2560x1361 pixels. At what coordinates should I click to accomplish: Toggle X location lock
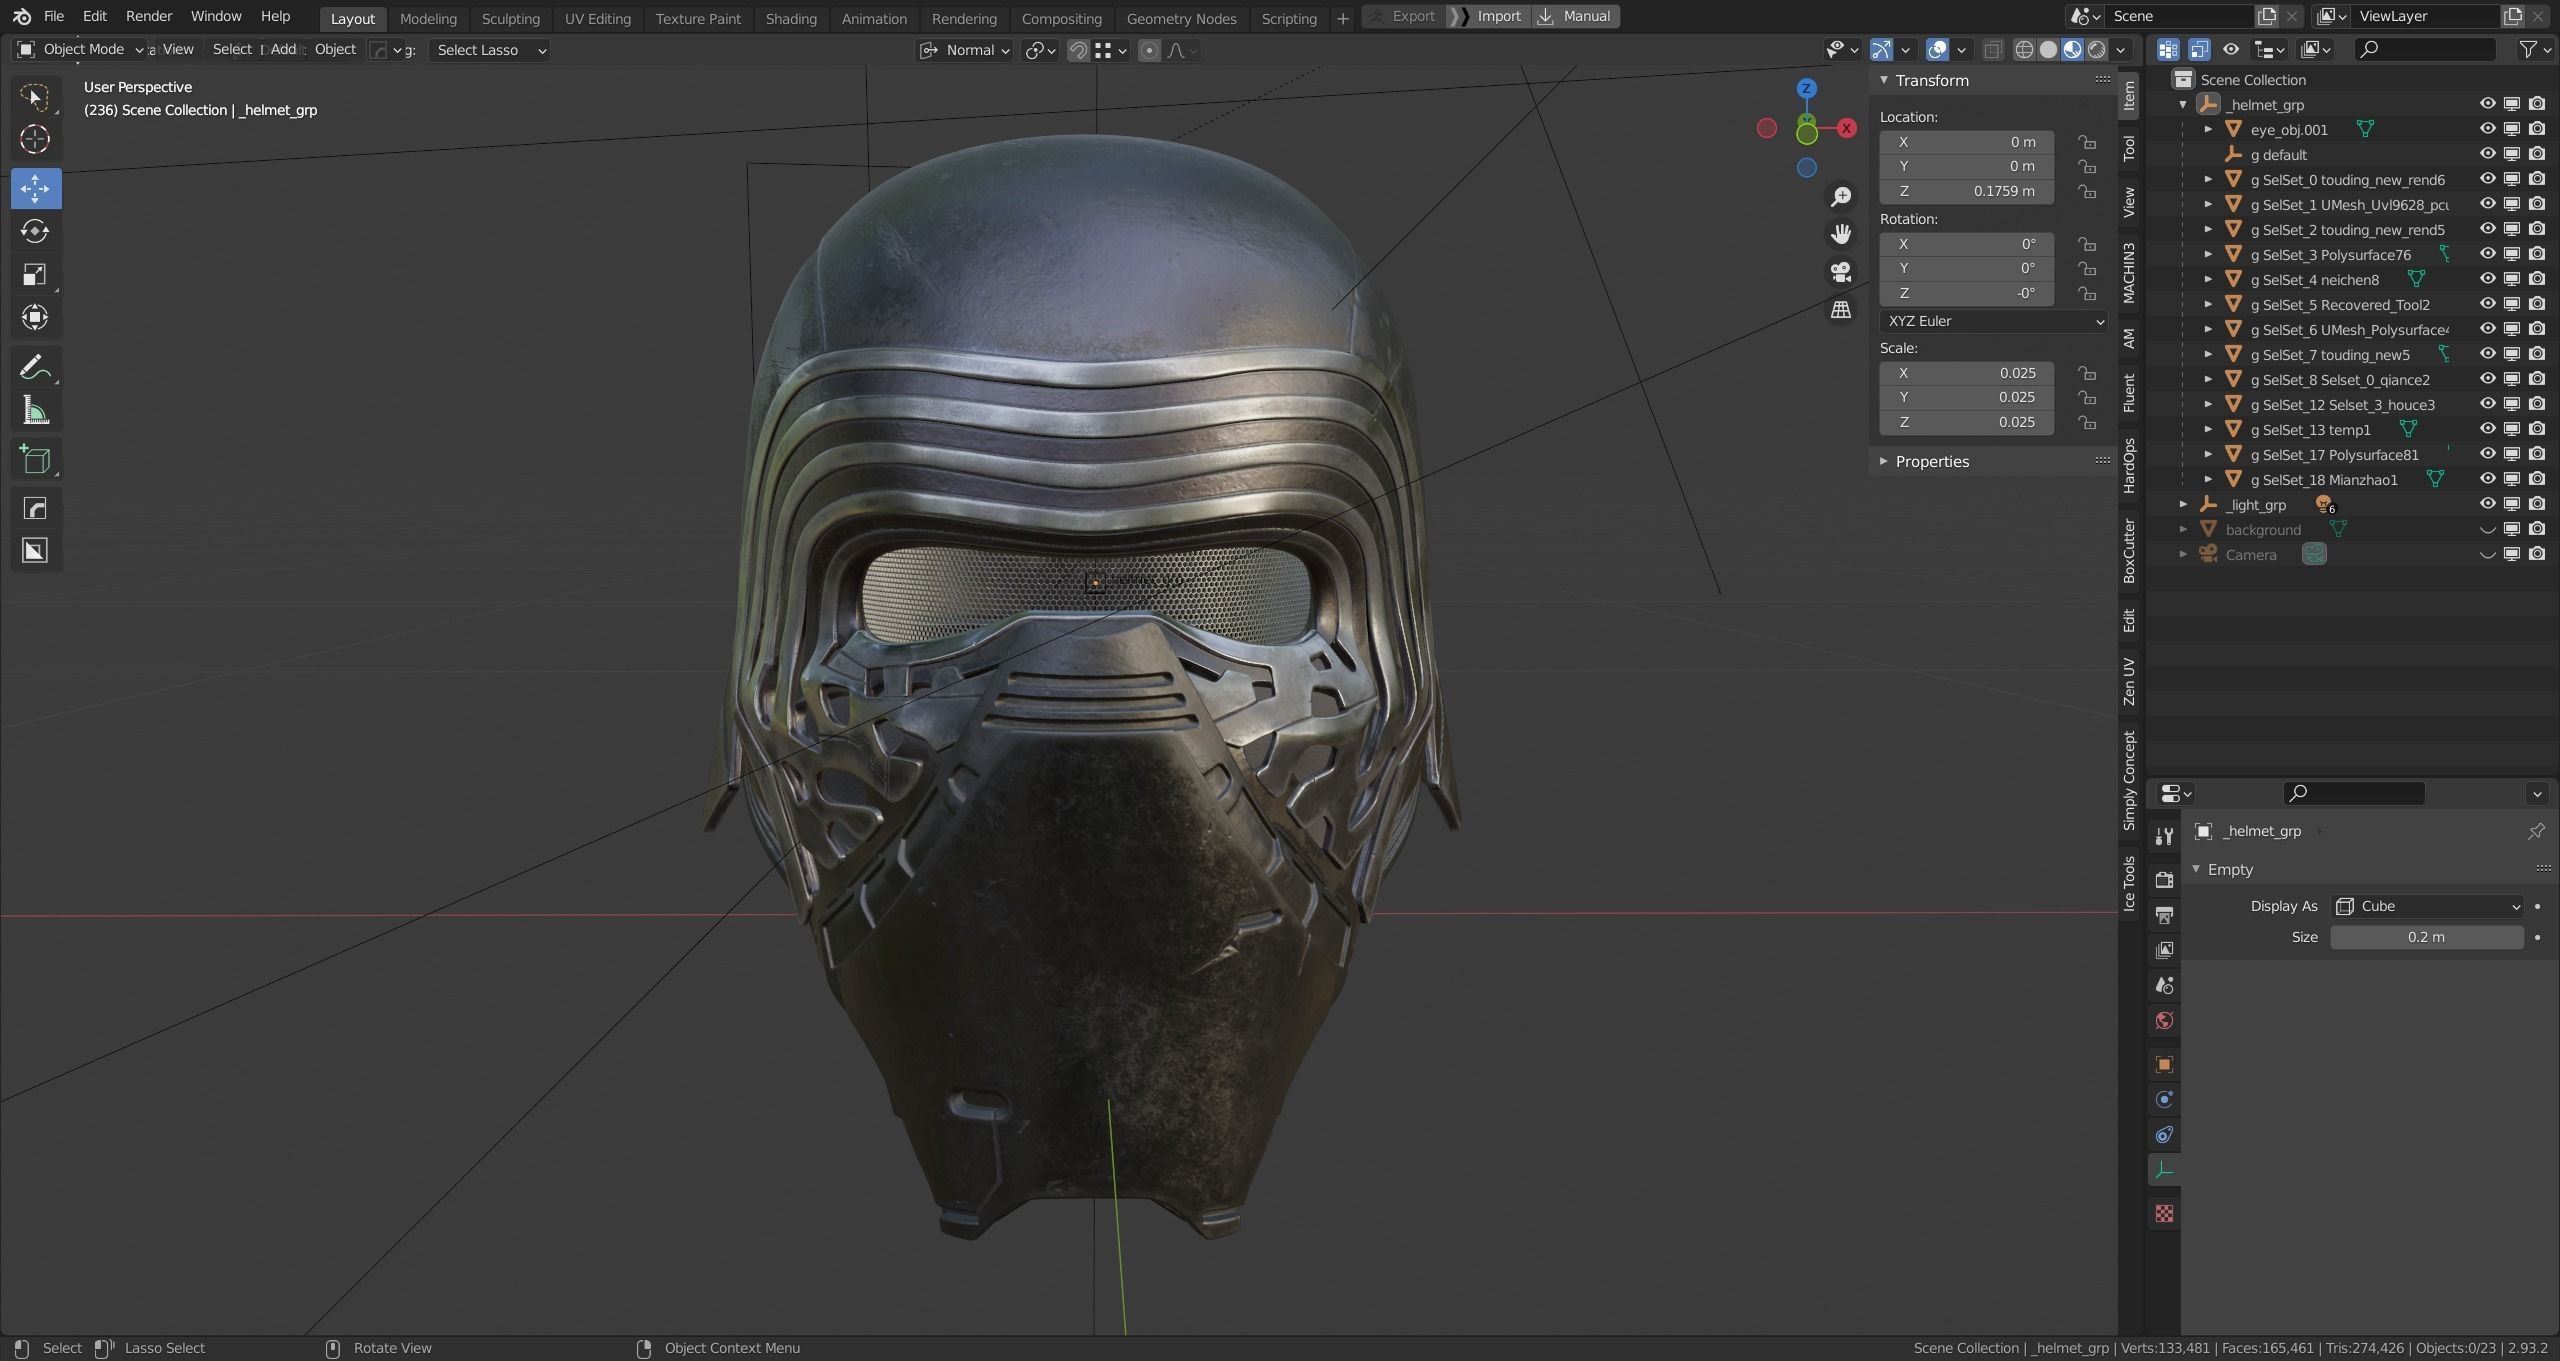[2087, 142]
